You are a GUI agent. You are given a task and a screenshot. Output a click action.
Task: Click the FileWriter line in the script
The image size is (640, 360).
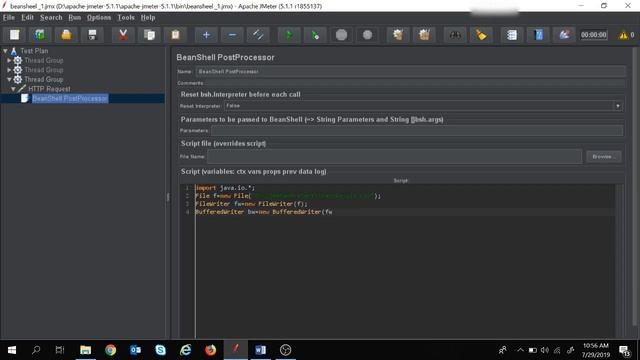251,204
